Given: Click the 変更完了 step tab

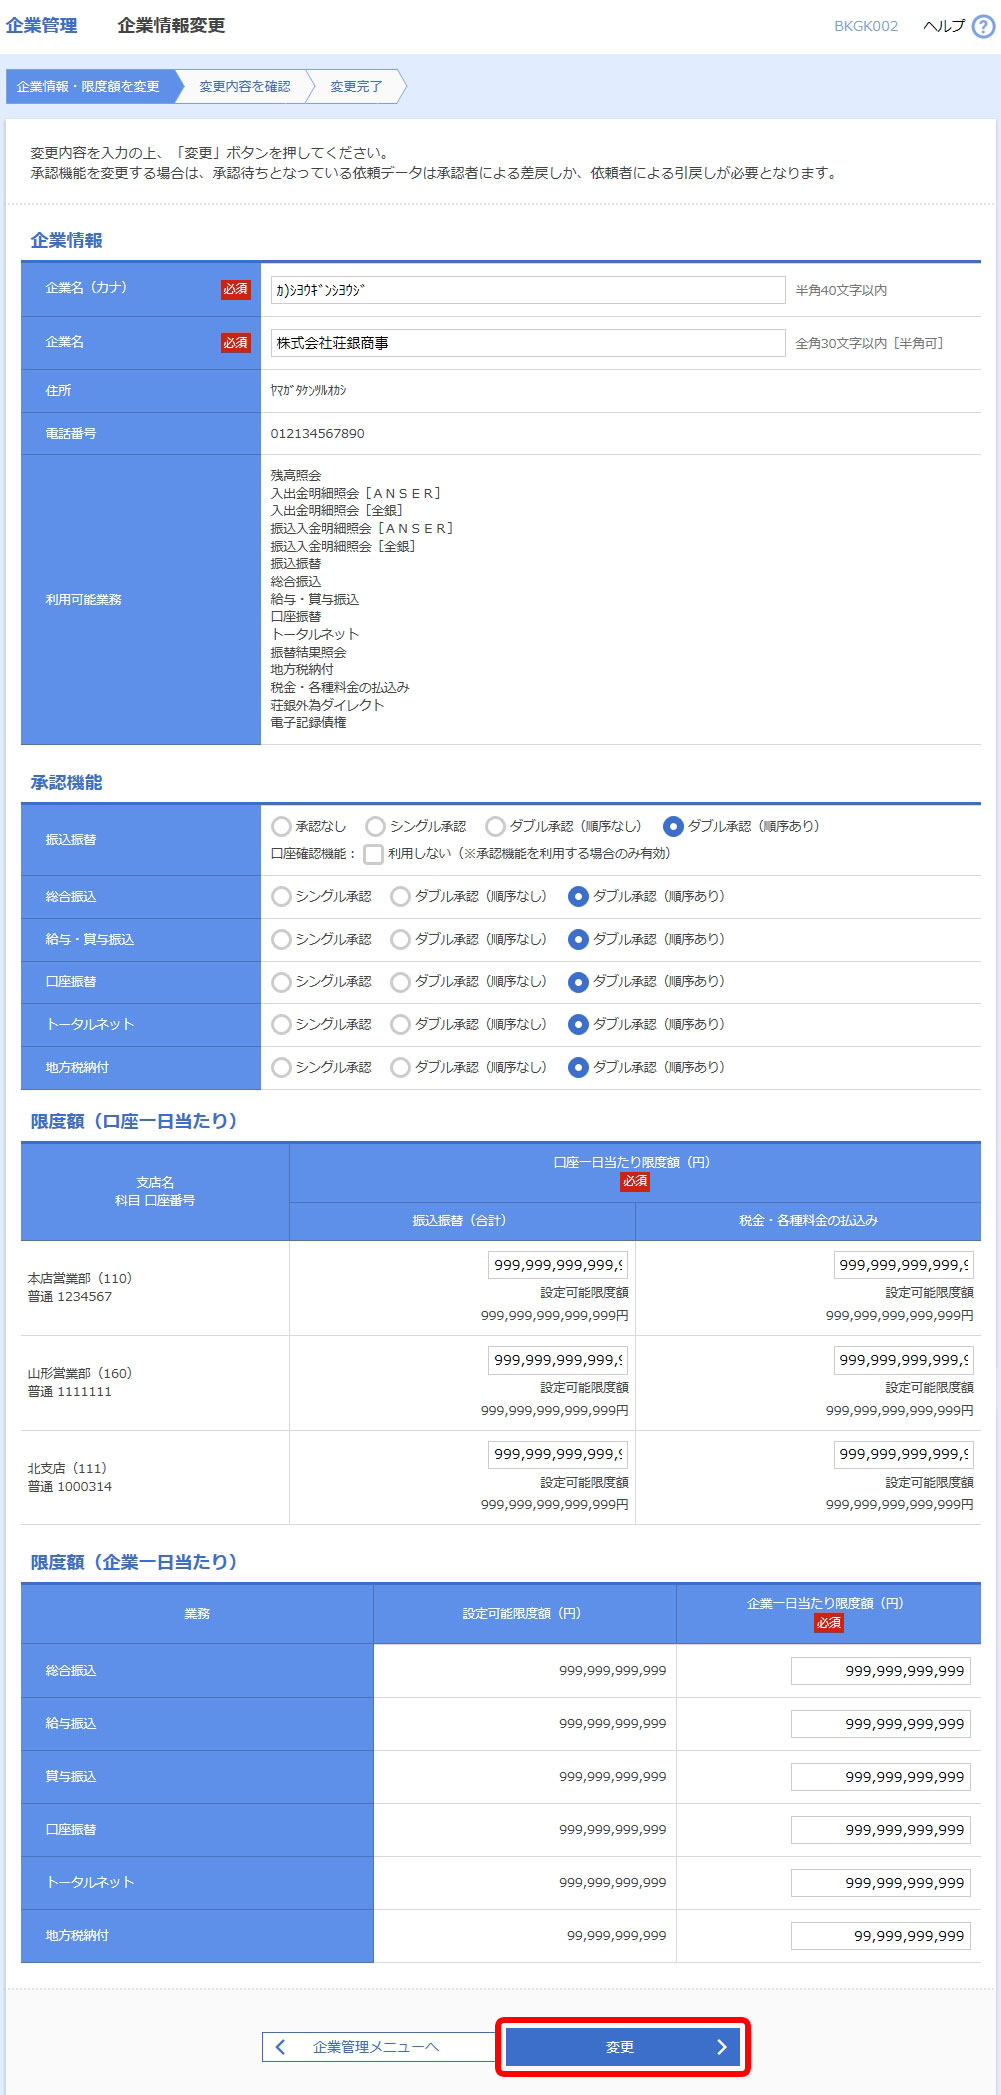Looking at the screenshot, I should click(356, 87).
